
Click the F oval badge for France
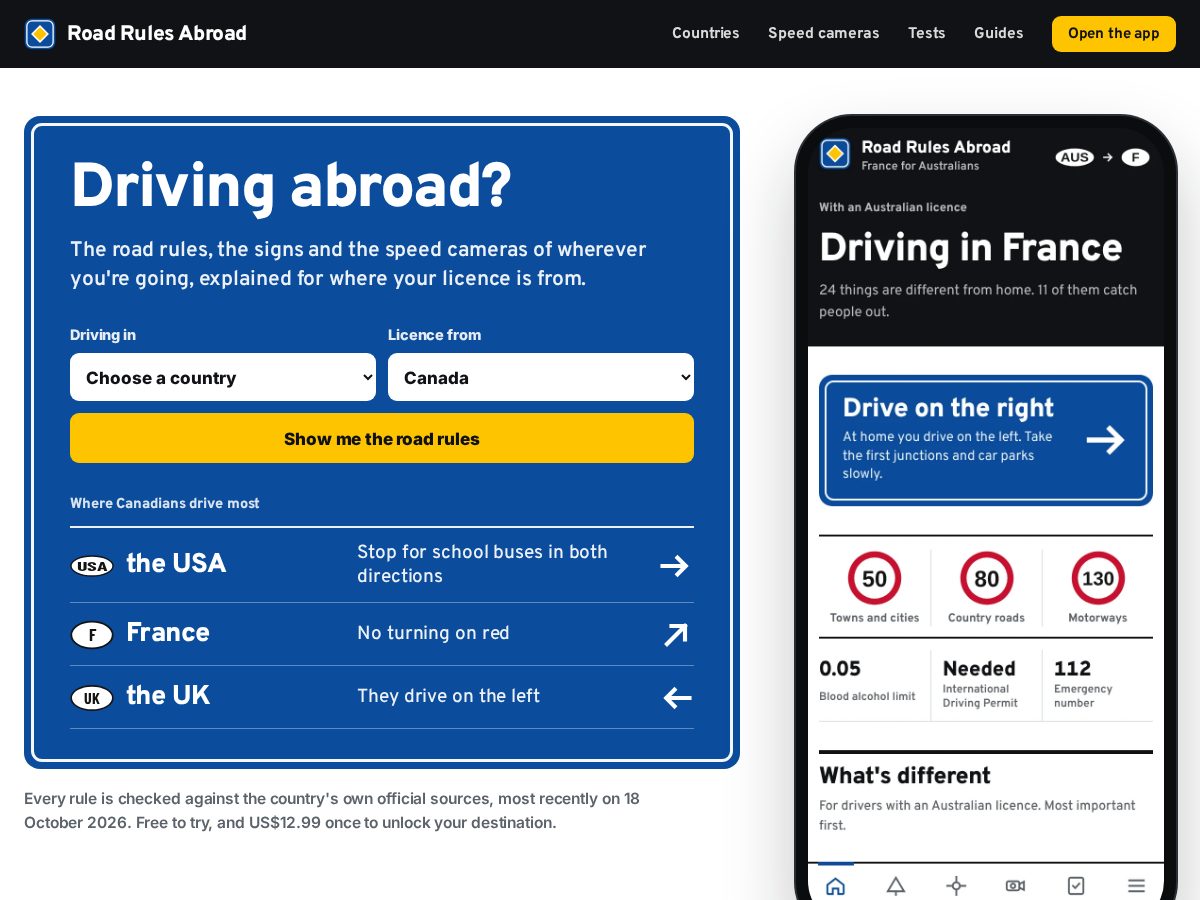coord(92,635)
